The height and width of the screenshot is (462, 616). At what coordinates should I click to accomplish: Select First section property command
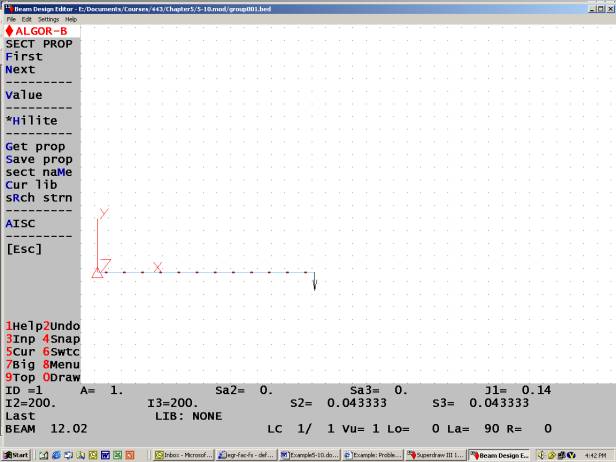24,57
